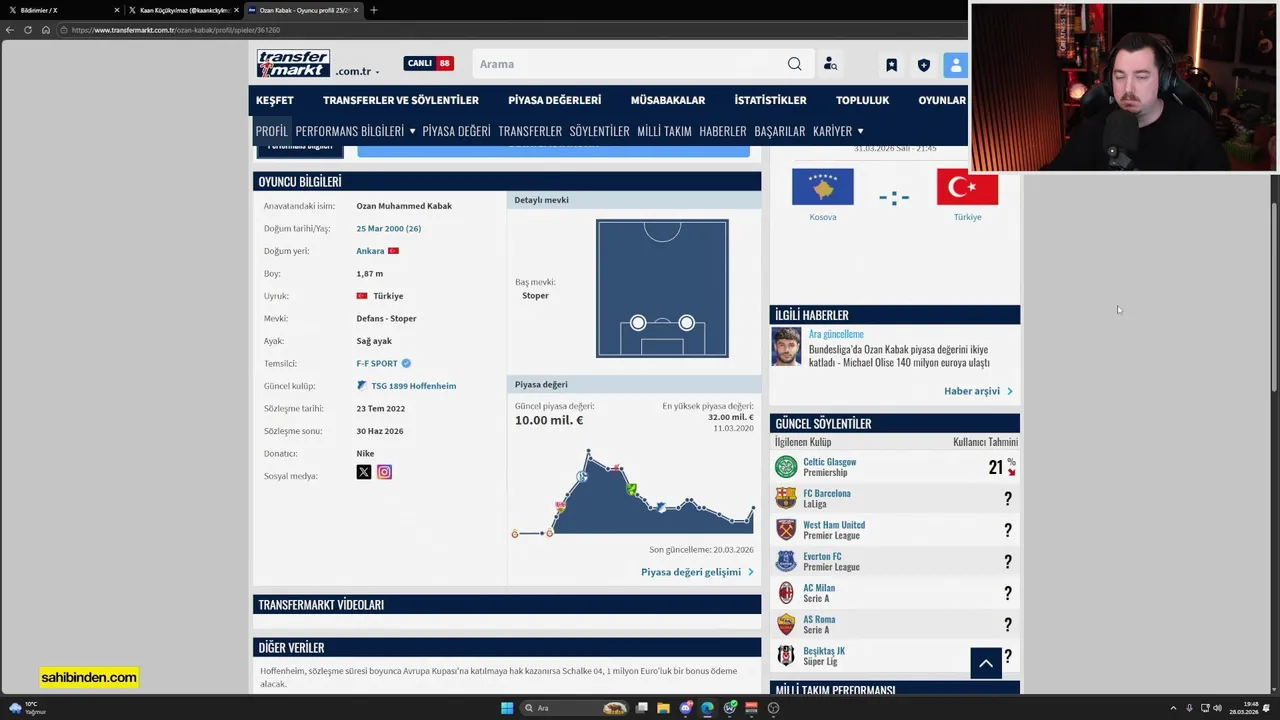1280x720 pixels.
Task: Open PİYASA DEĞERLERİ menu
Action: pyautogui.click(x=555, y=100)
